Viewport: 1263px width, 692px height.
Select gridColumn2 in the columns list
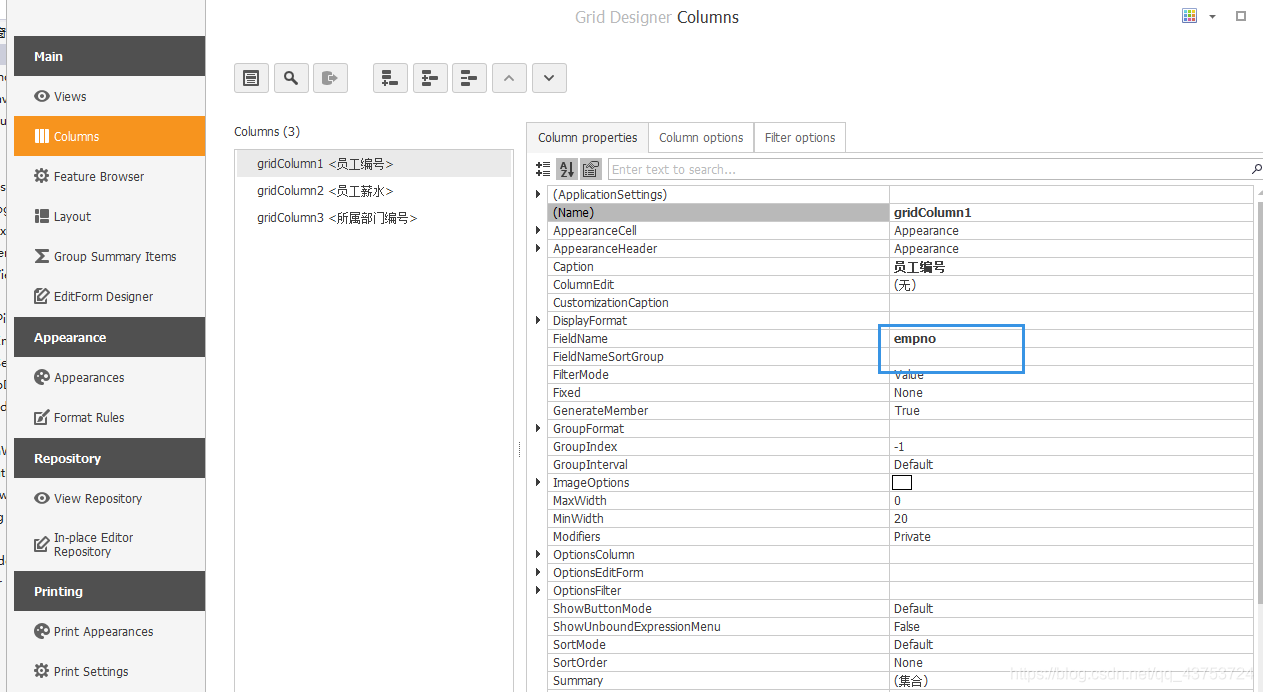(x=373, y=190)
